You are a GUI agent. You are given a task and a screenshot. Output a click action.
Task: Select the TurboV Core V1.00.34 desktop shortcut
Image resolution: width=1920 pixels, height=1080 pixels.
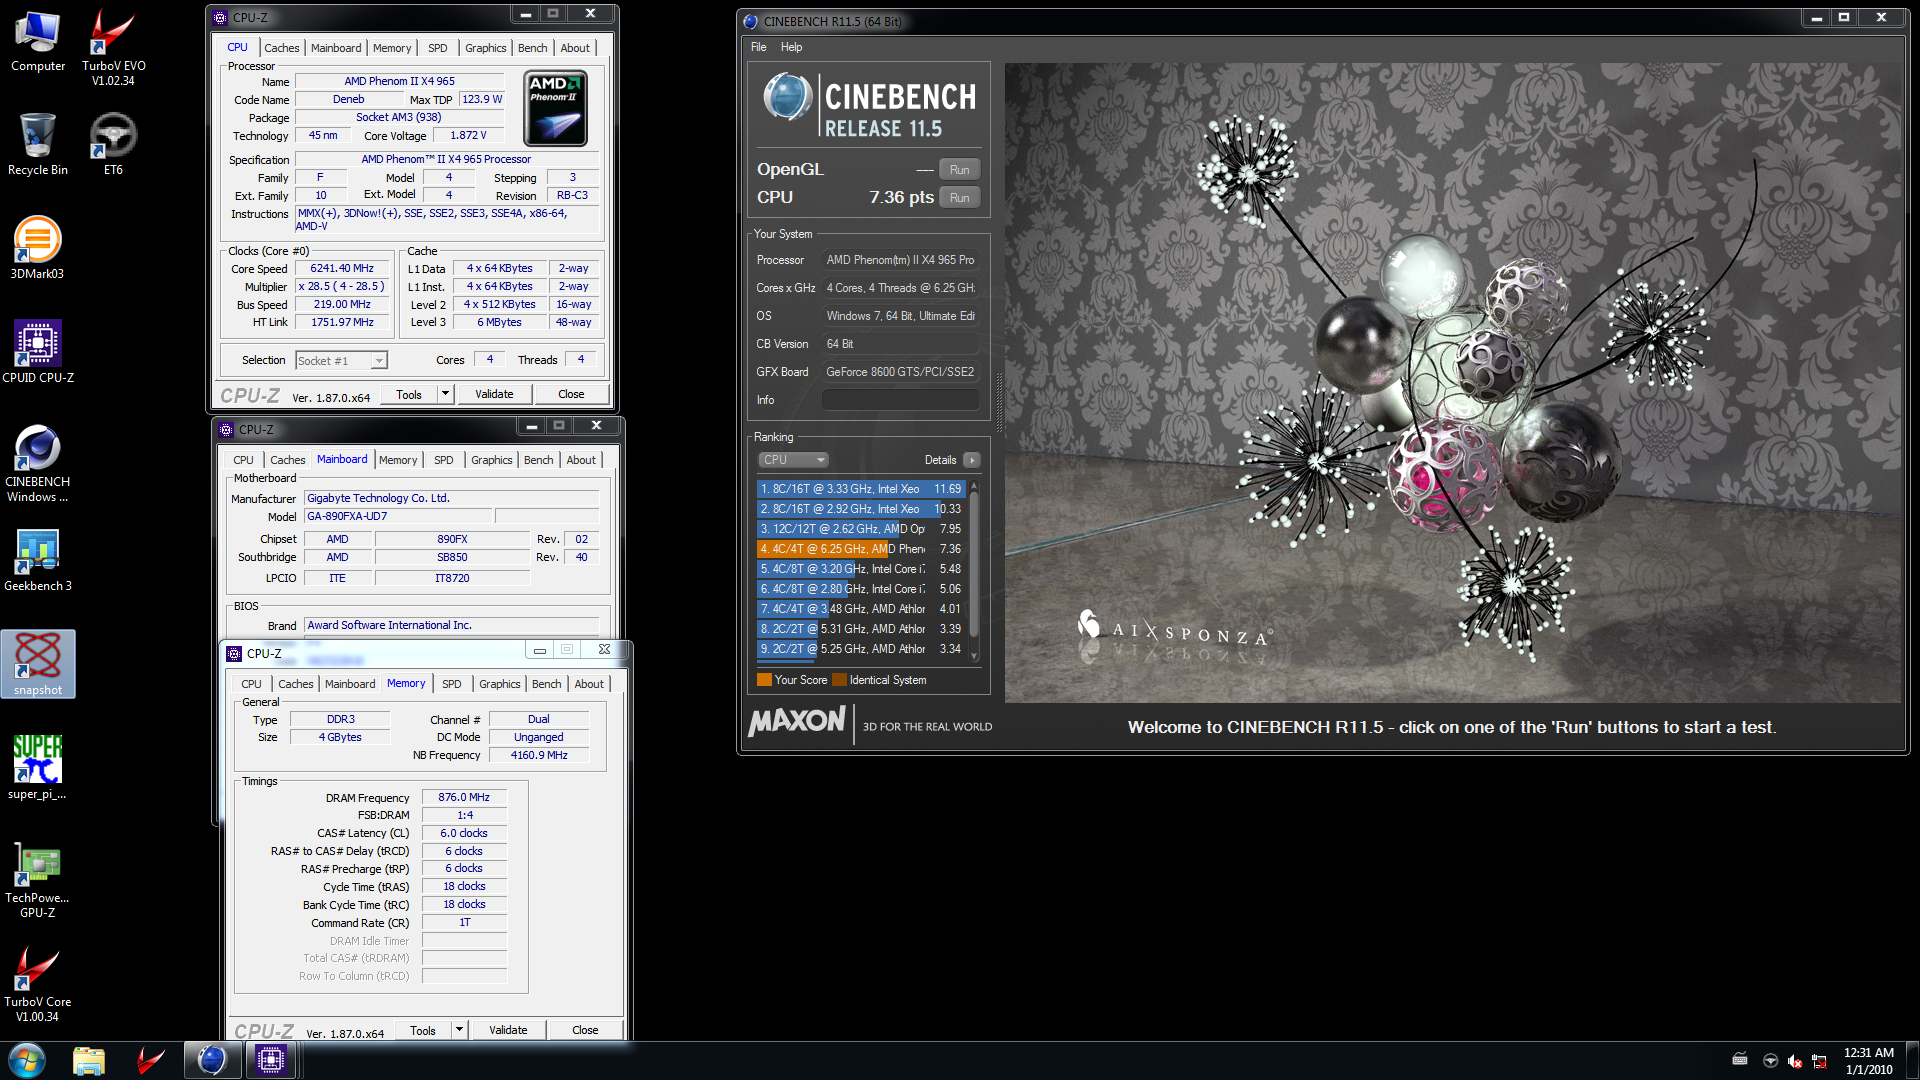(38, 984)
